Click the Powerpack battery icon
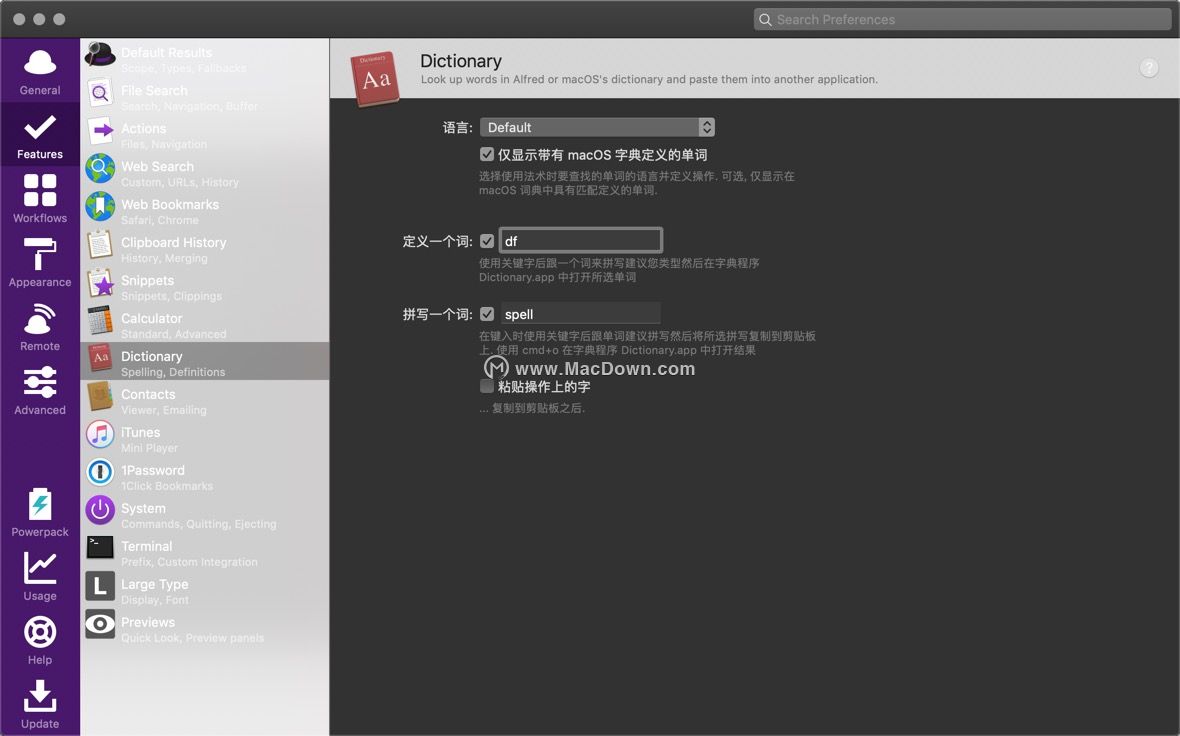This screenshot has width=1180, height=736. click(x=40, y=503)
